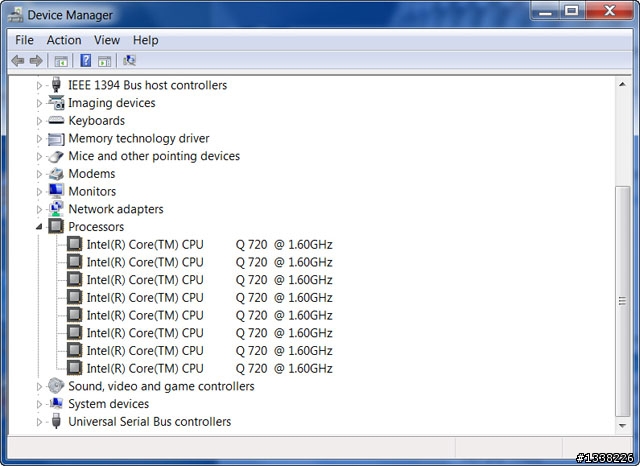The width and height of the screenshot is (640, 466).
Task: Open the View menu
Action: pos(107,40)
